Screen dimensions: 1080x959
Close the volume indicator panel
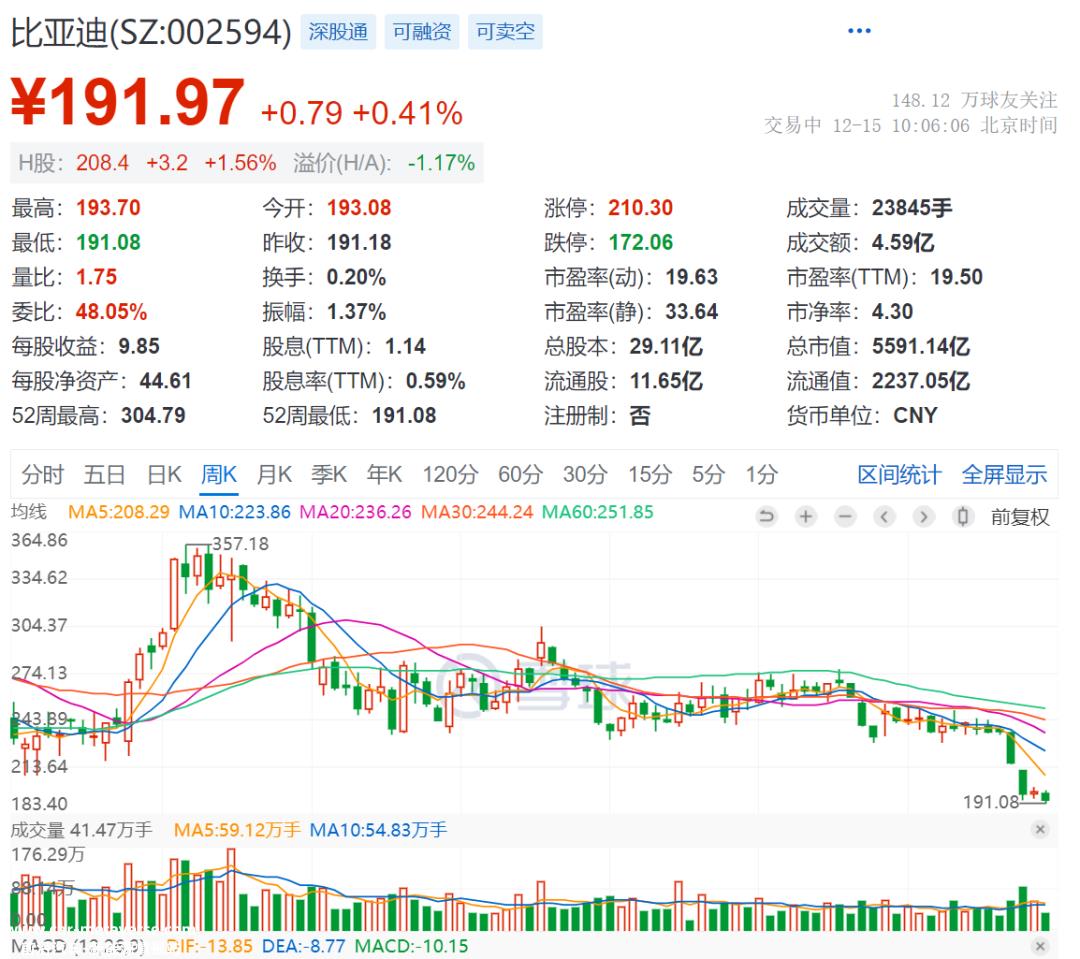1040,829
